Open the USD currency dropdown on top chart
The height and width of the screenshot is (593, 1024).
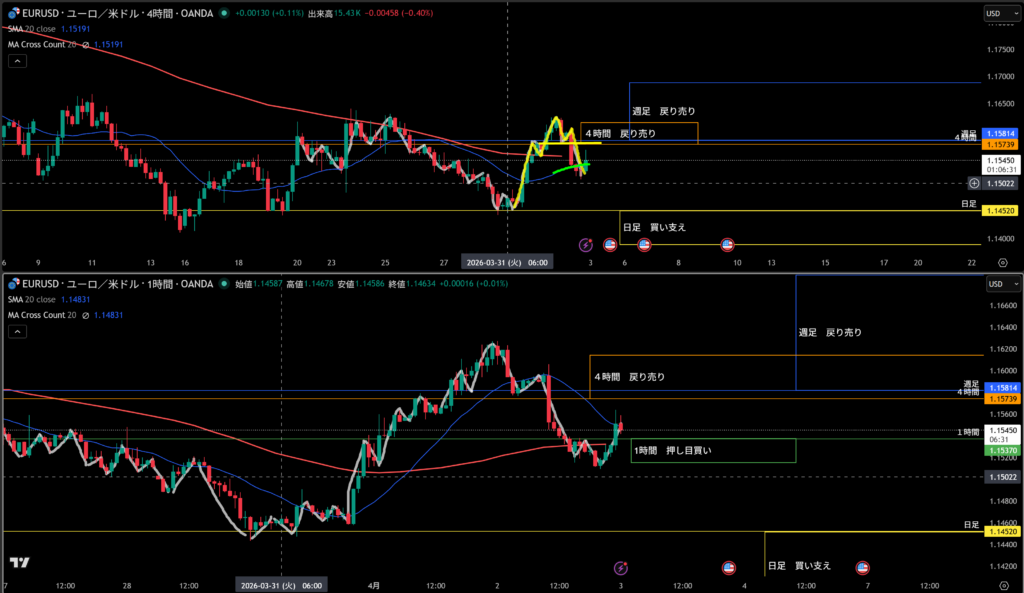point(996,13)
